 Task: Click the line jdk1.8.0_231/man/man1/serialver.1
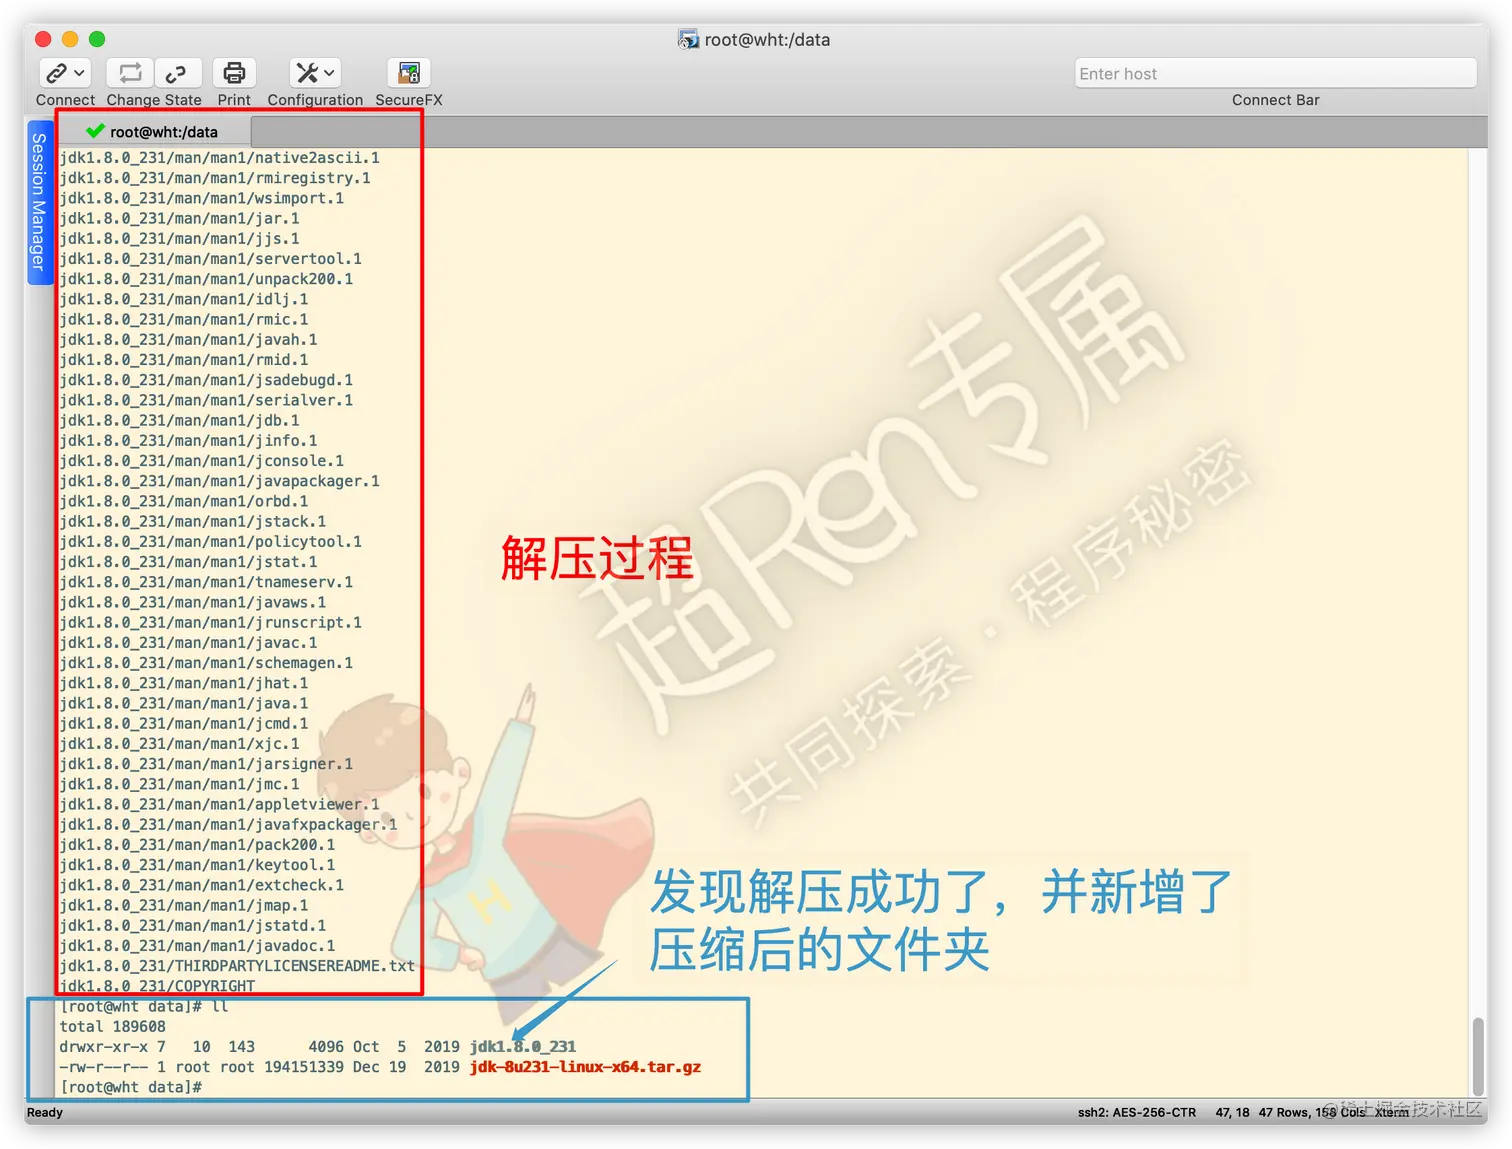tap(206, 400)
